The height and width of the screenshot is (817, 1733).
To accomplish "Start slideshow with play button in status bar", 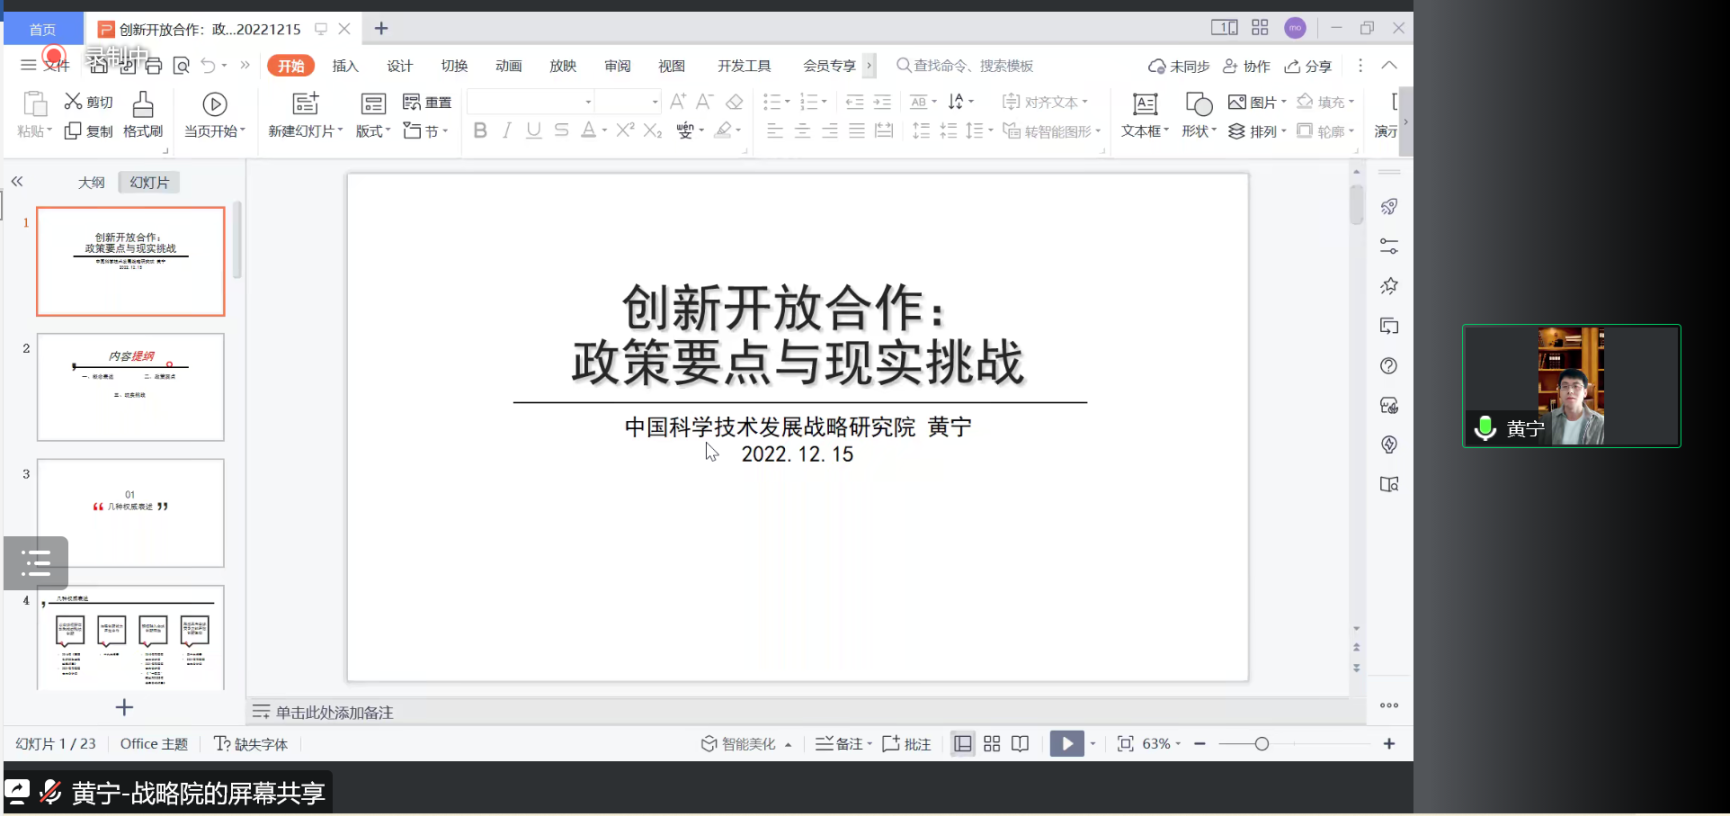I will pos(1066,744).
